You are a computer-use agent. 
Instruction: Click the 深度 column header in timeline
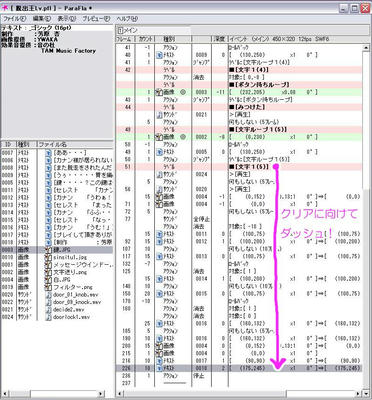click(220, 39)
